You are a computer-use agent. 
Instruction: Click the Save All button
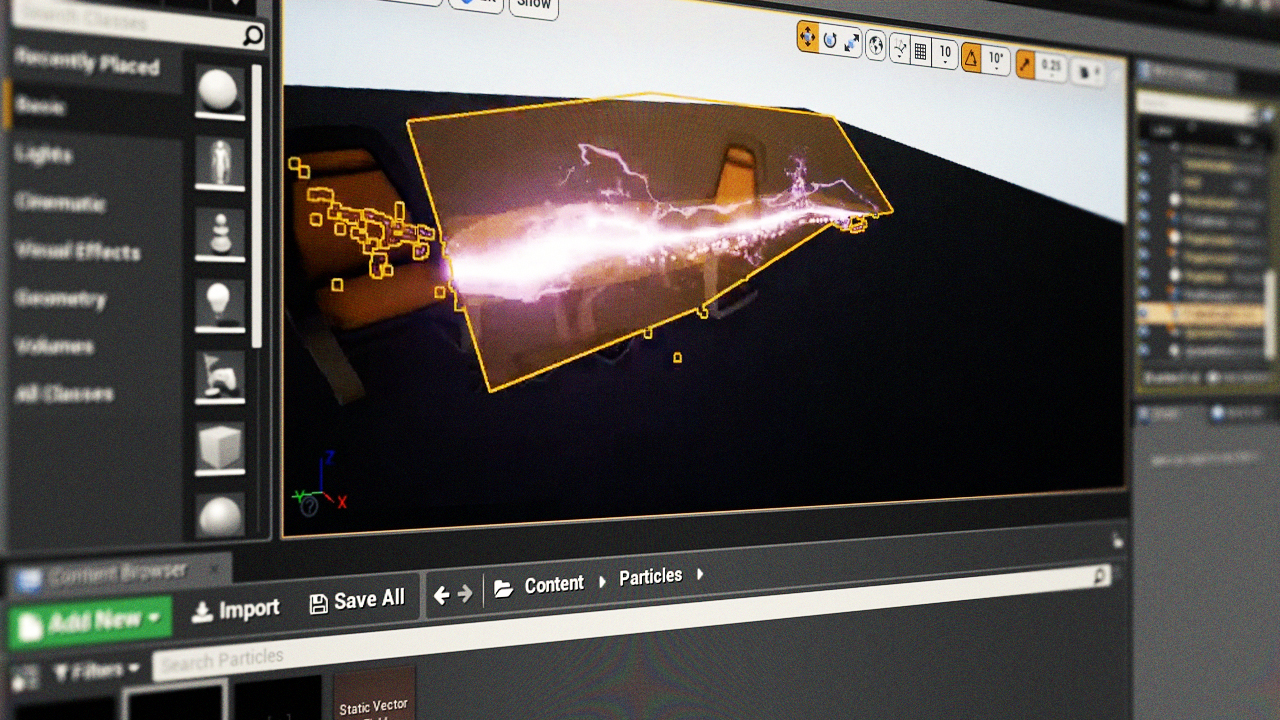coord(357,601)
